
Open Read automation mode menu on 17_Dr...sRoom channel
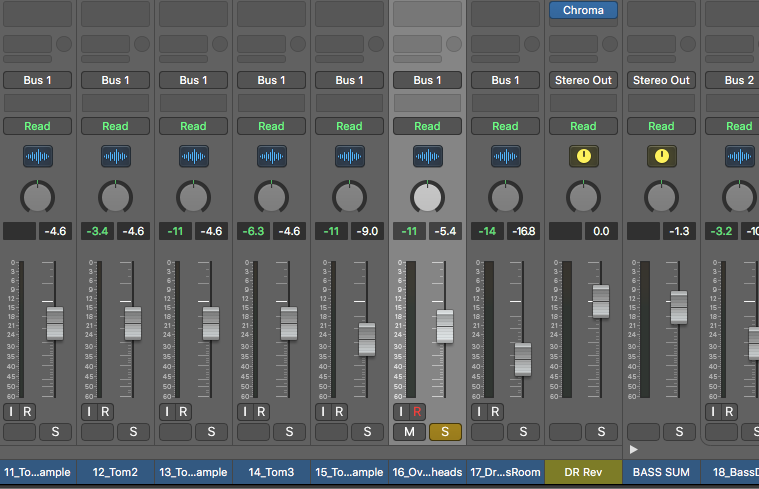(x=505, y=126)
